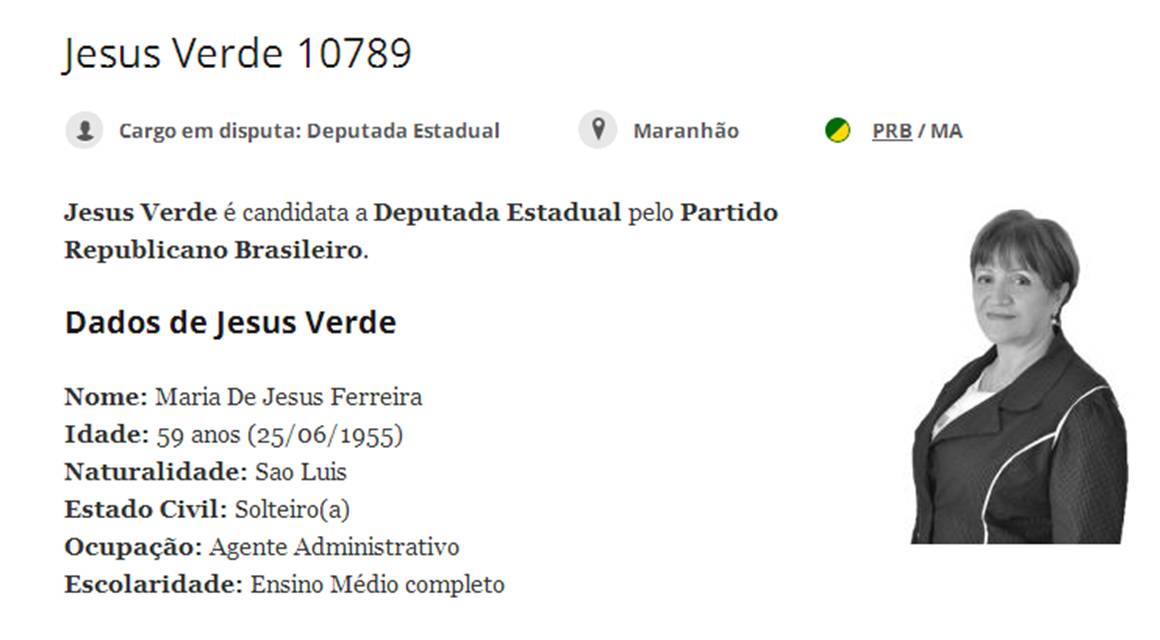Click the Naturalidade: Sao Luis line

coord(205,472)
